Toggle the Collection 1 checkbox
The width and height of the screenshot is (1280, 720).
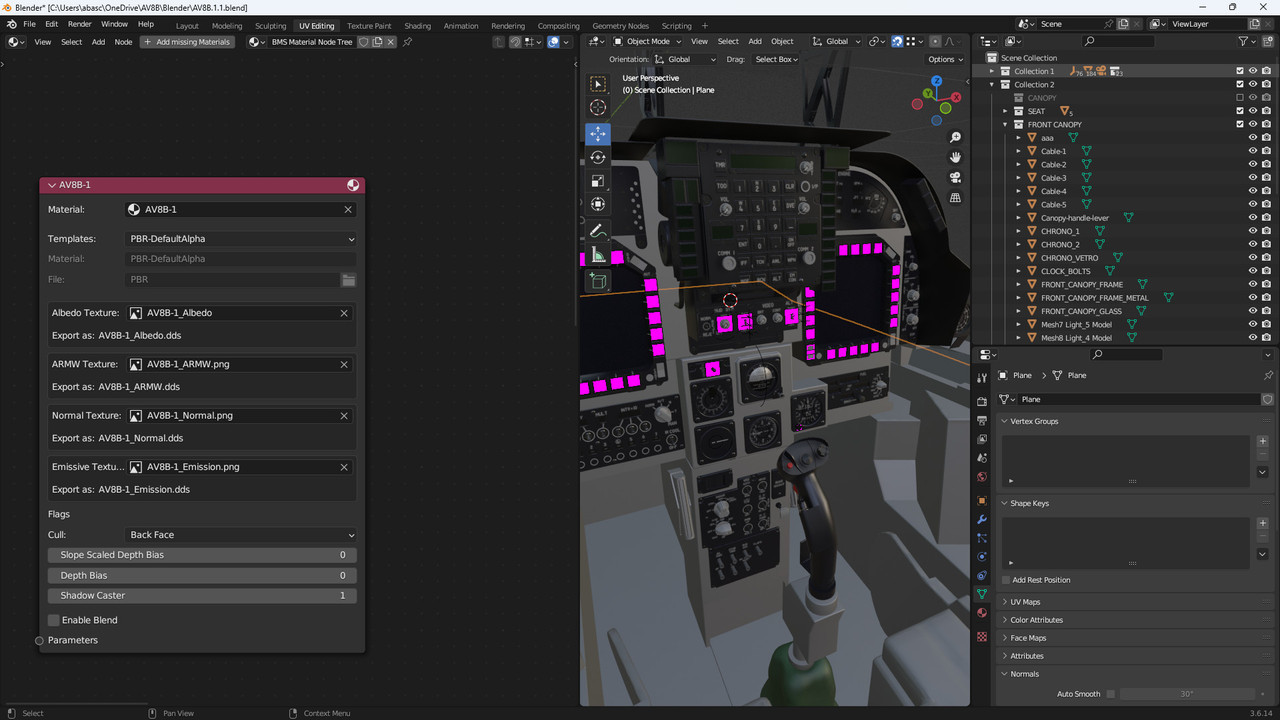[x=1240, y=70]
